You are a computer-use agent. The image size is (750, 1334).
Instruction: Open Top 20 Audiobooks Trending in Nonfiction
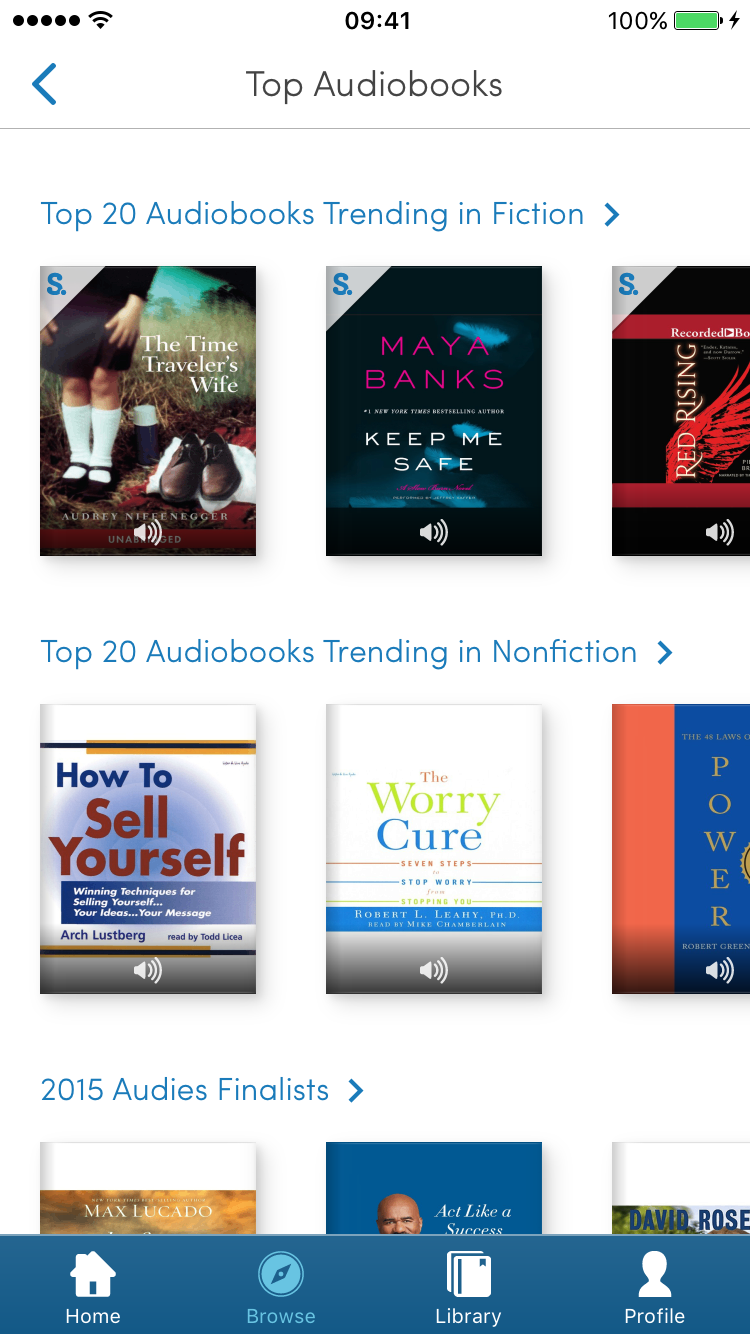click(x=339, y=652)
